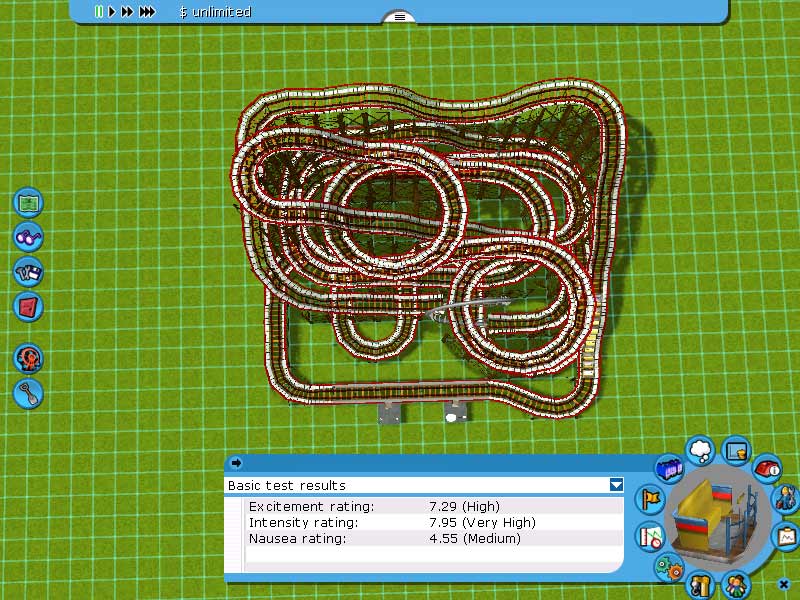Screen dimensions: 800x600
Task: Open the operating mode gears icon
Action: 669,567
